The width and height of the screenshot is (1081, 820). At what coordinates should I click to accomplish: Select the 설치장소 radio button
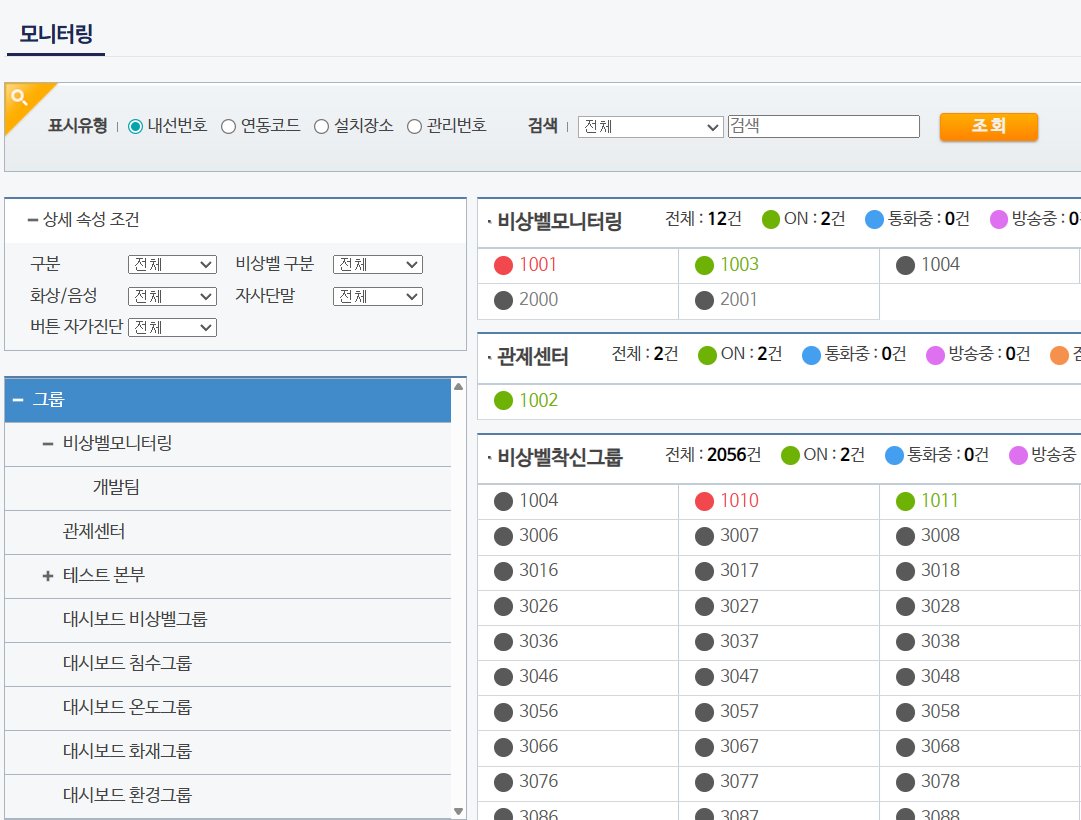click(321, 125)
